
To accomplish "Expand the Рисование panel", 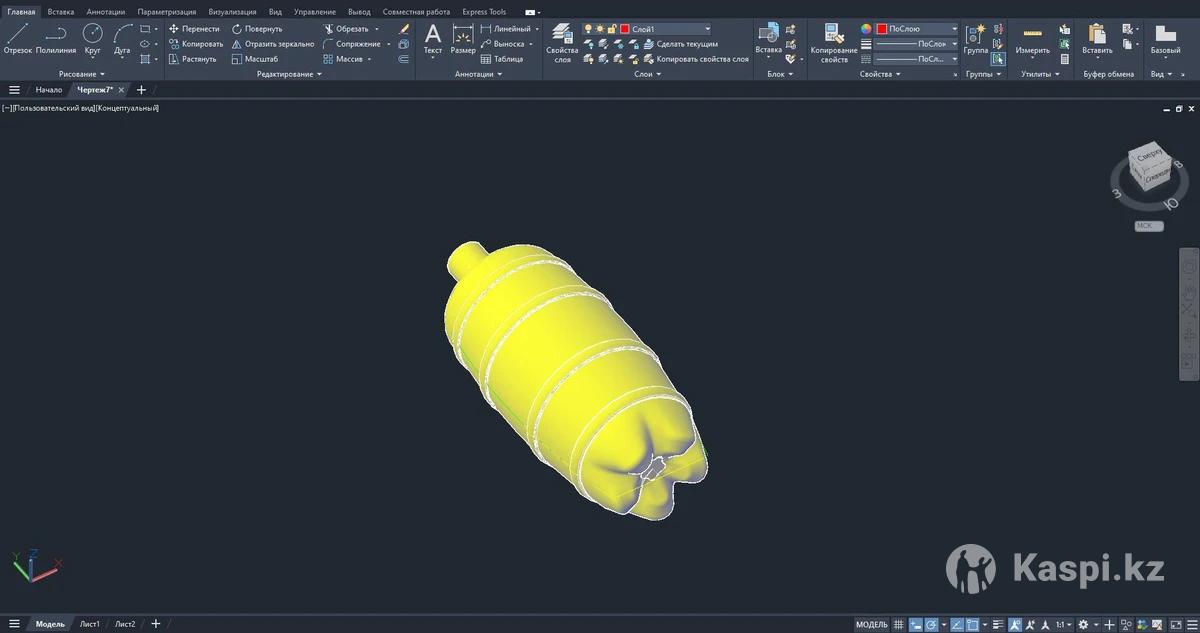I will click(x=82, y=74).
